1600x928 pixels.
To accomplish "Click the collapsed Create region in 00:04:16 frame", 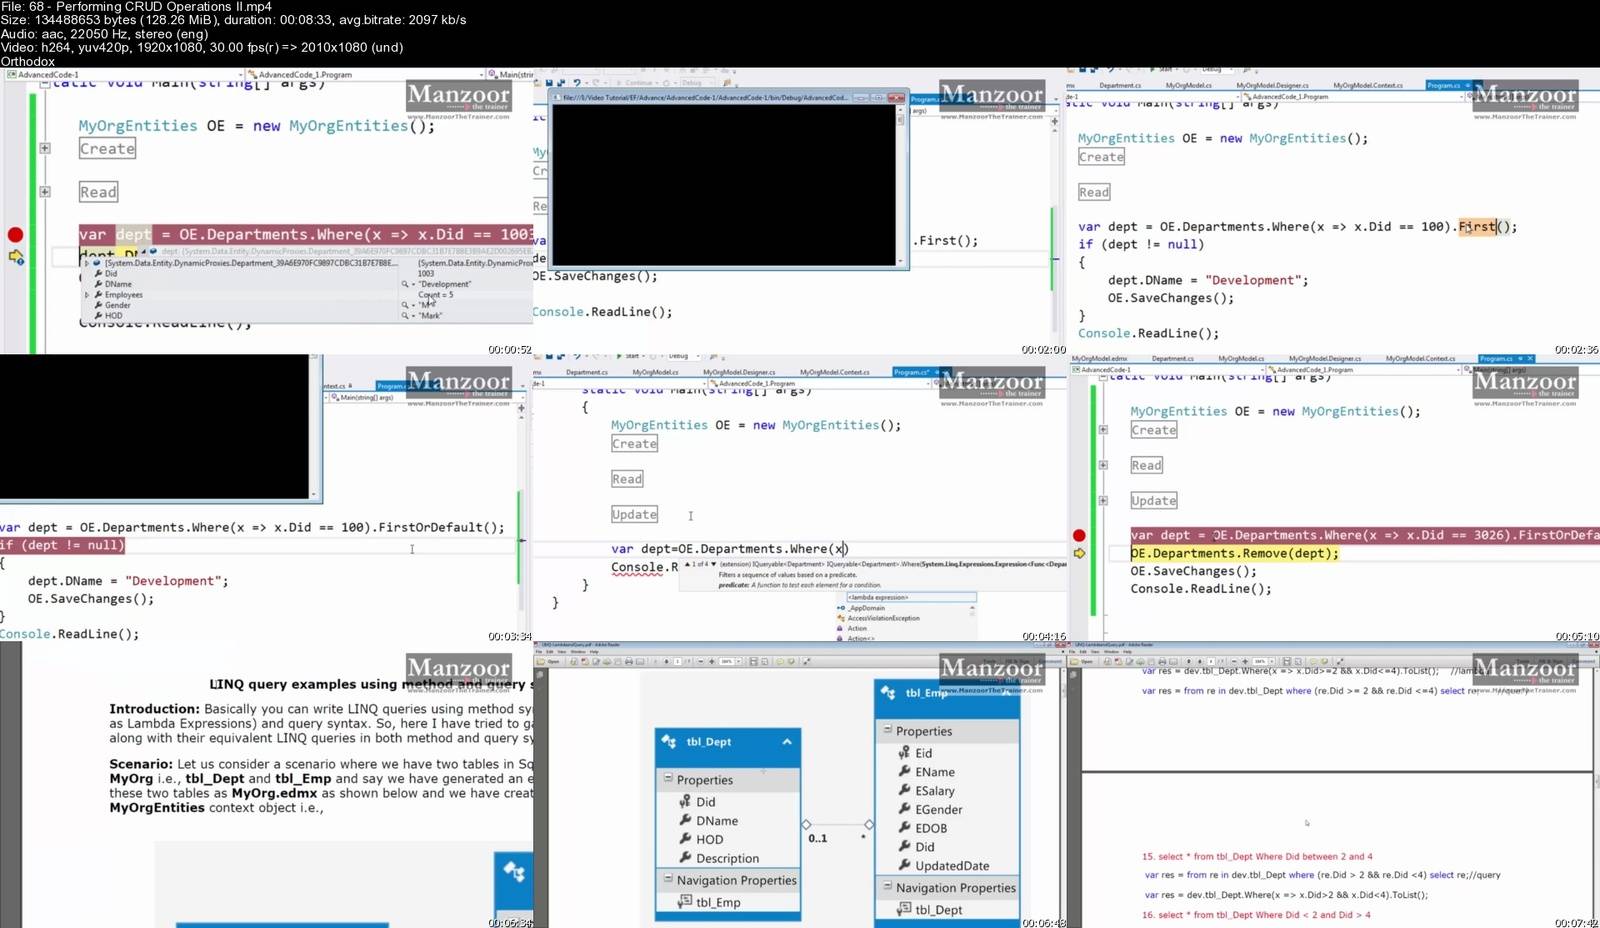I will pos(634,443).
